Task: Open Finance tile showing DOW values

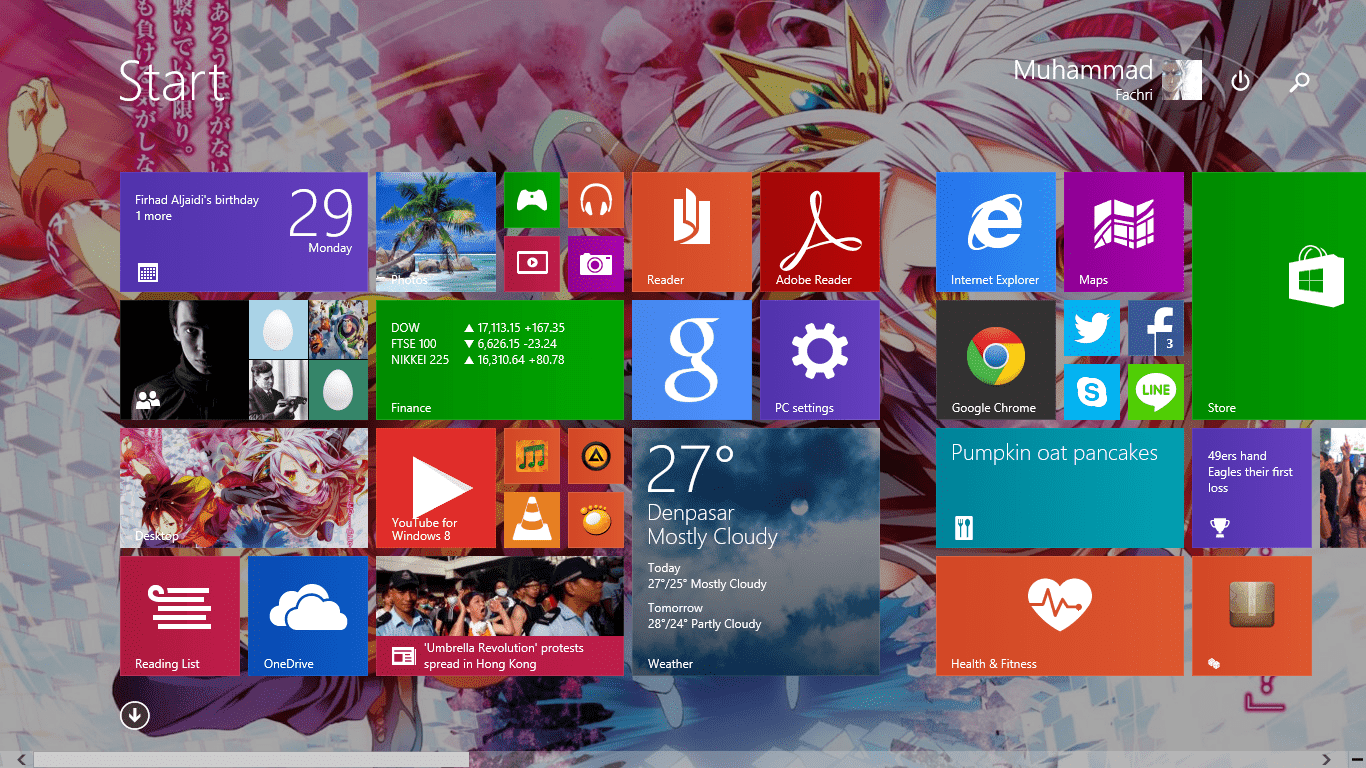Action: [499, 360]
